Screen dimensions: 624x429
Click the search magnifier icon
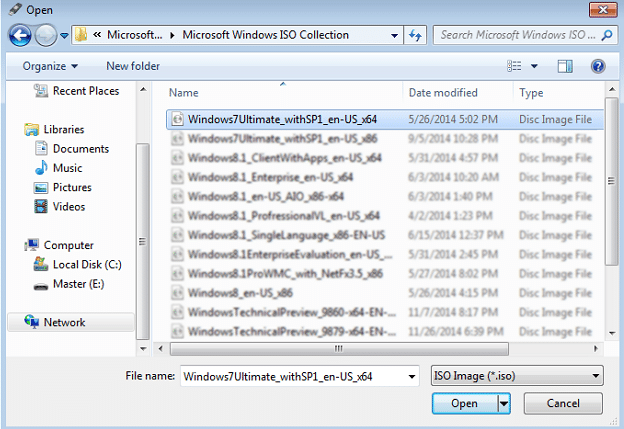[x=607, y=35]
